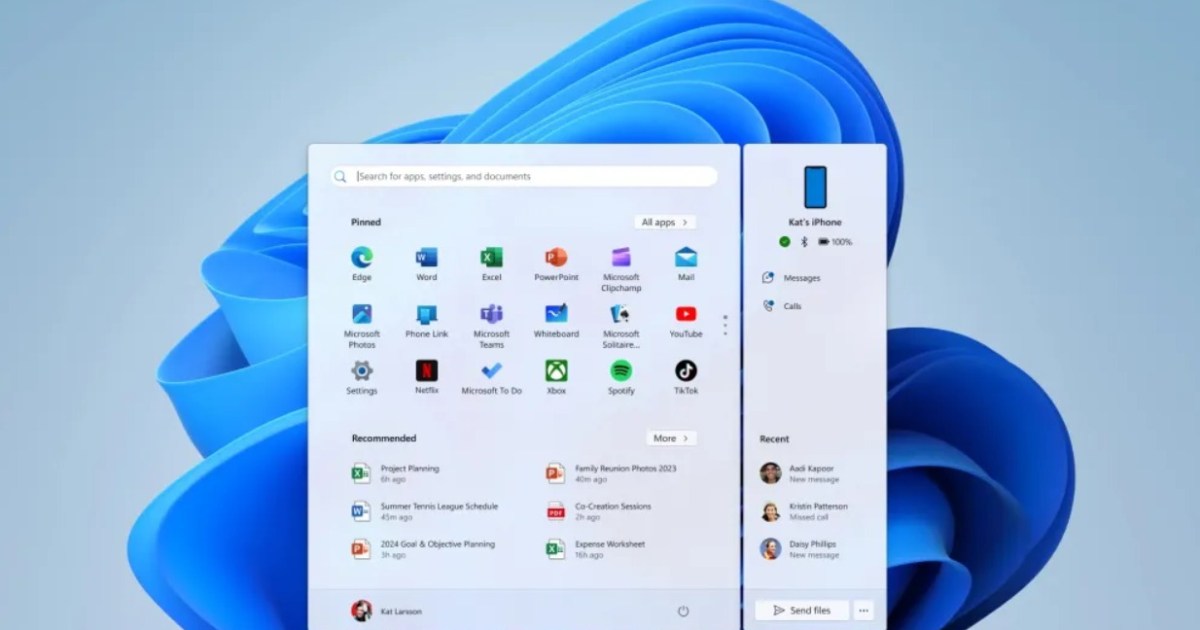
Task: Open the Project Planning recommended file
Action: pos(396,473)
